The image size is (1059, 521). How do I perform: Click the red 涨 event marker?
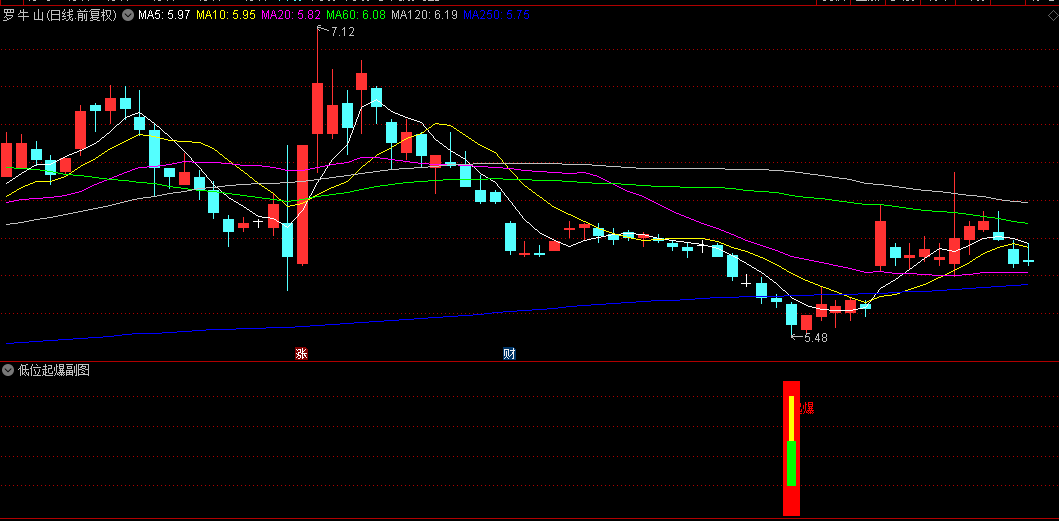point(301,353)
